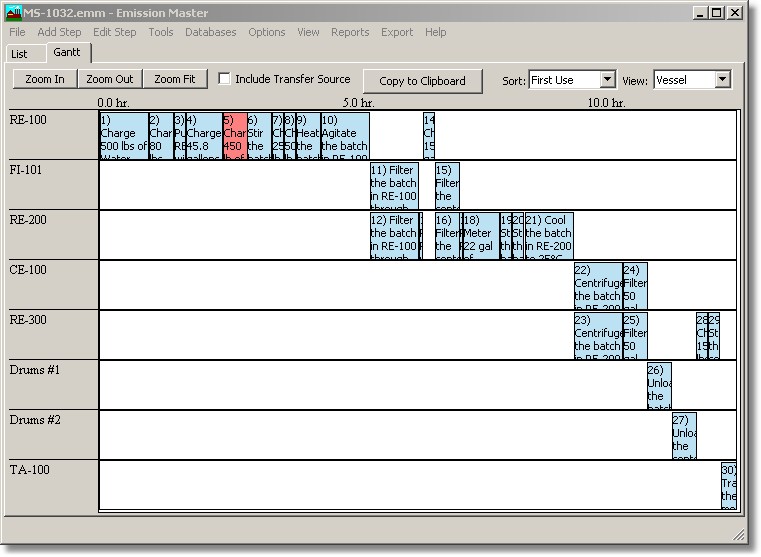Select step 26 Unload bar in Drums #1 row
This screenshot has height=557, width=761.
[x=660, y=386]
